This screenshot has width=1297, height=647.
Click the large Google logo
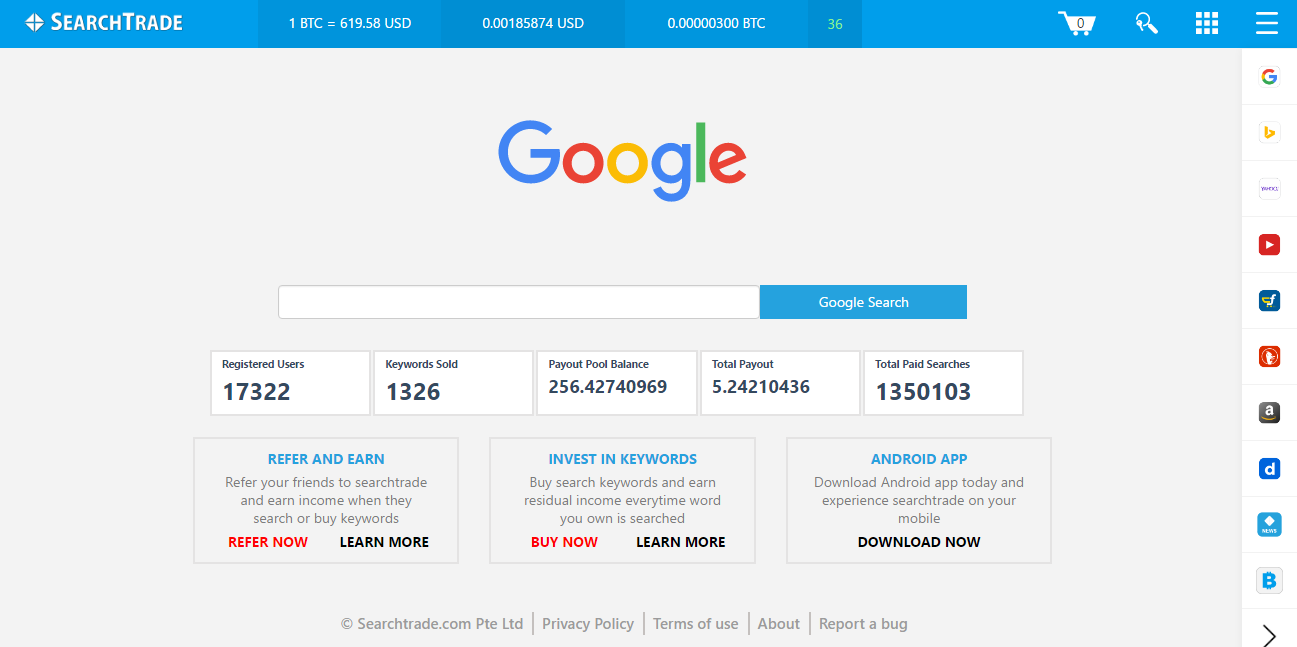point(622,160)
